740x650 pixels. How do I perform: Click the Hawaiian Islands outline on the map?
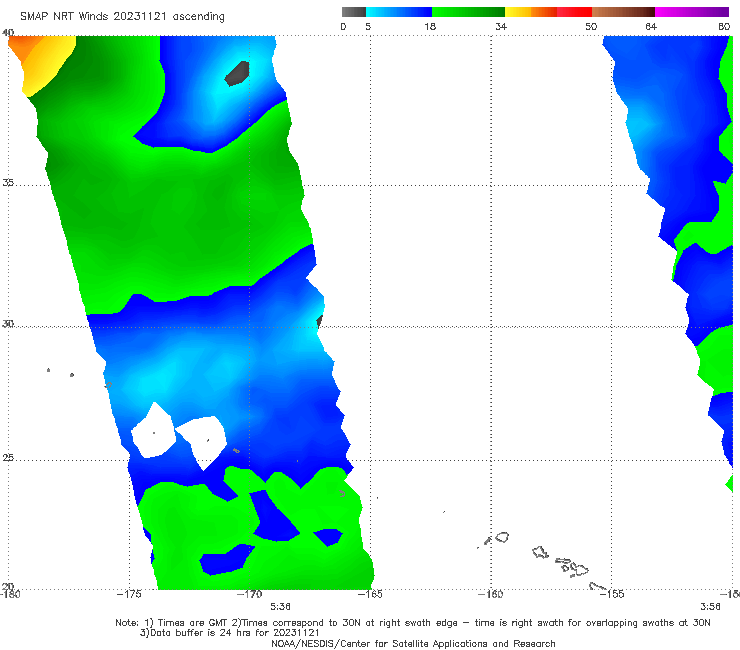(x=543, y=560)
